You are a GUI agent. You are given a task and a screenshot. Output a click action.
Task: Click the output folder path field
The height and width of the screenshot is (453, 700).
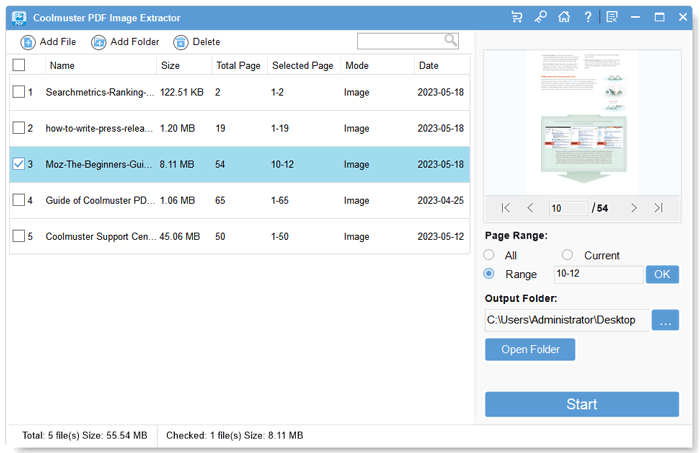567,320
